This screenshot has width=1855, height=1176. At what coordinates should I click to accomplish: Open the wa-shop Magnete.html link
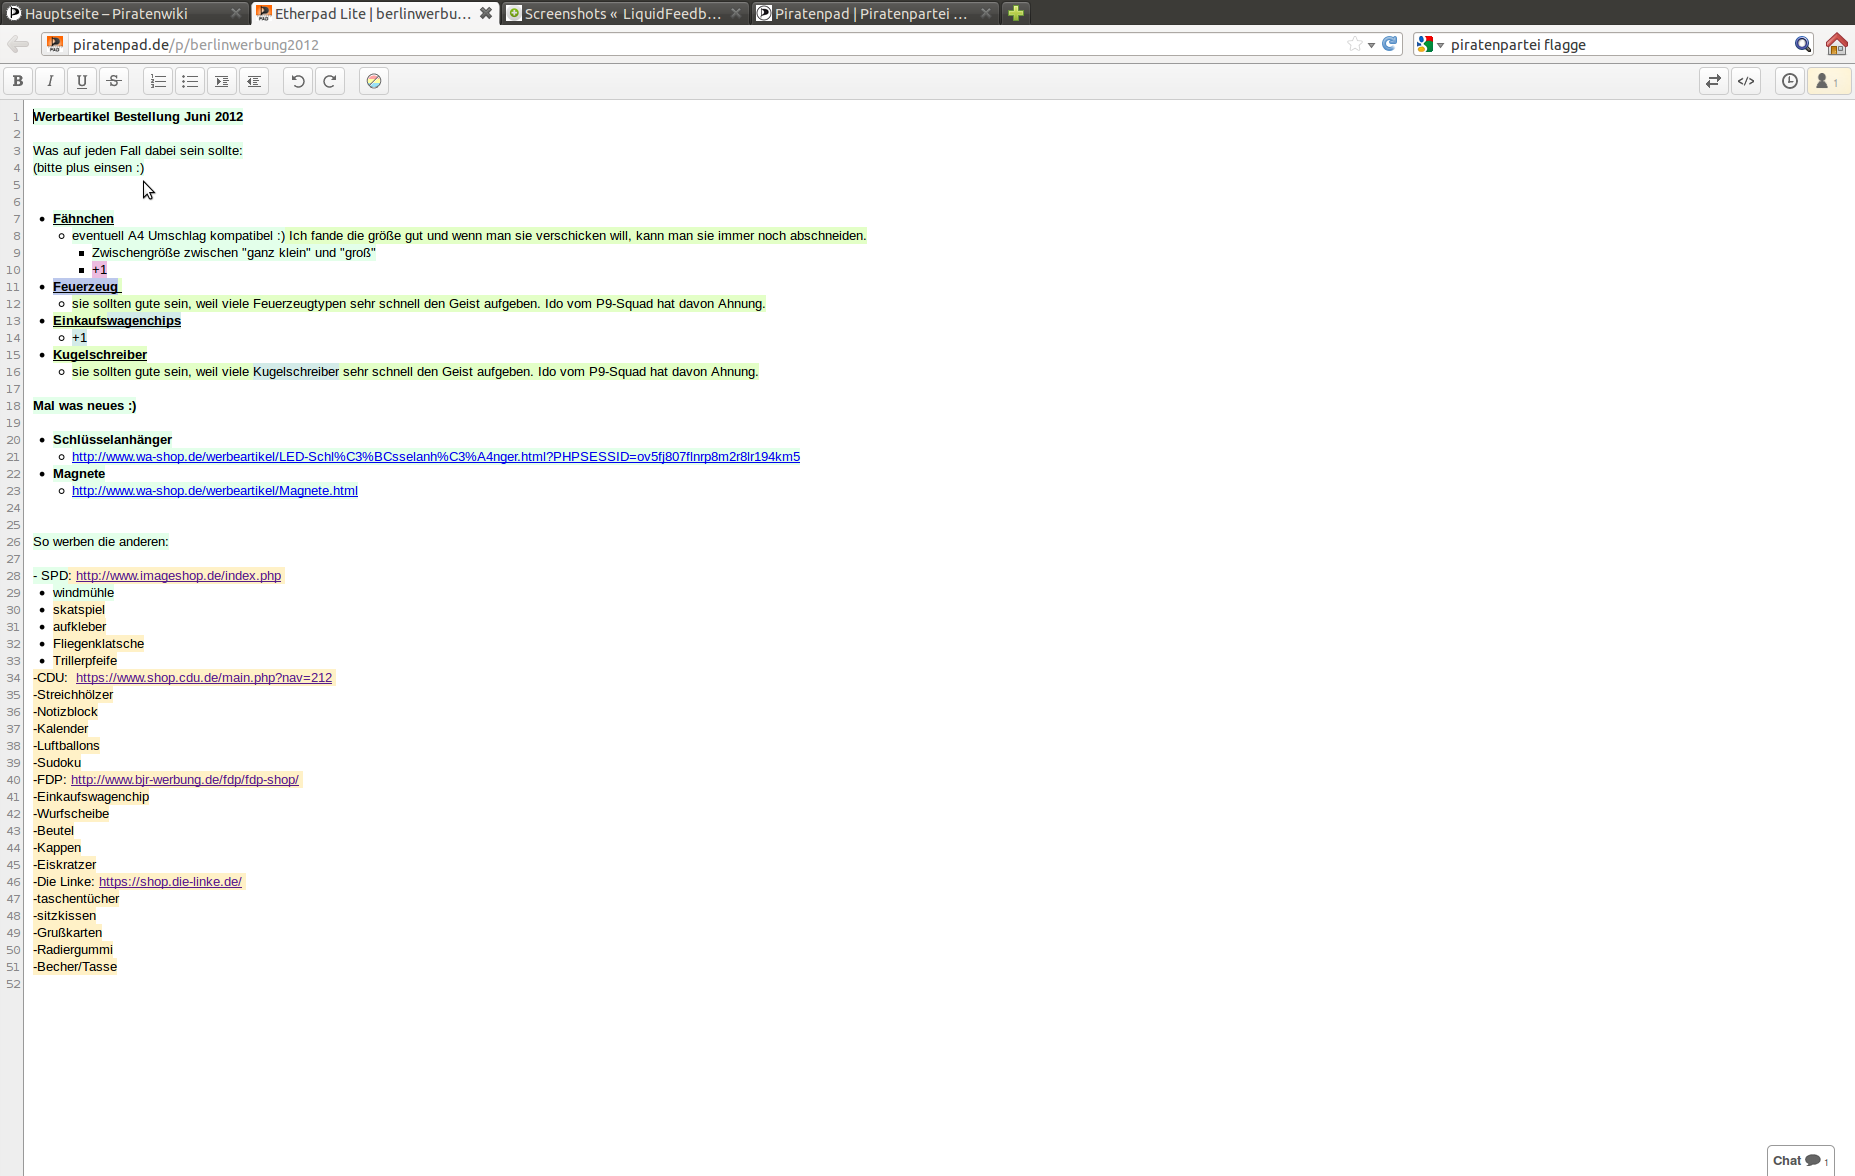pos(215,491)
